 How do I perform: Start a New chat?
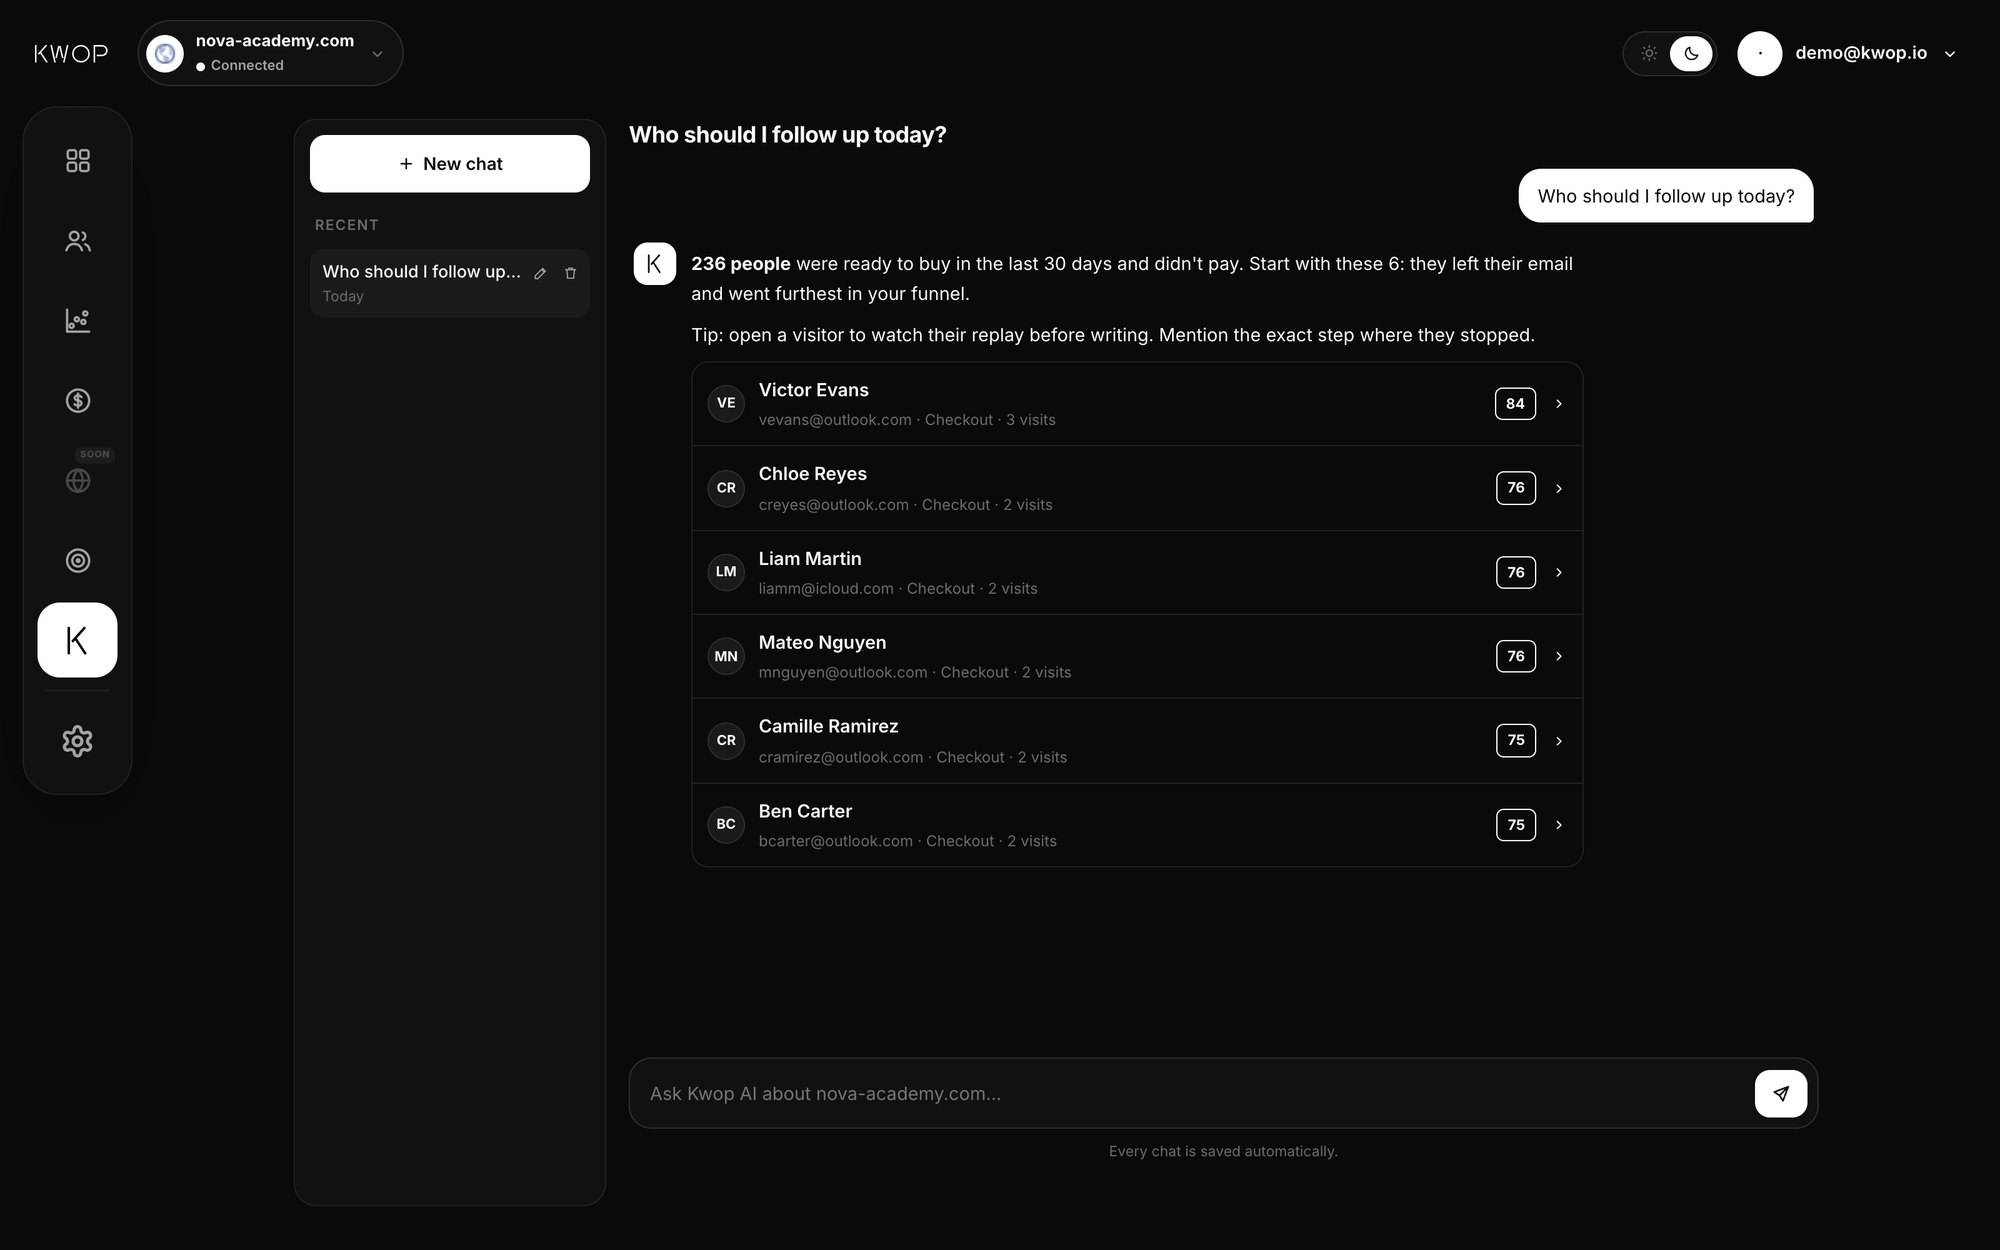[450, 164]
